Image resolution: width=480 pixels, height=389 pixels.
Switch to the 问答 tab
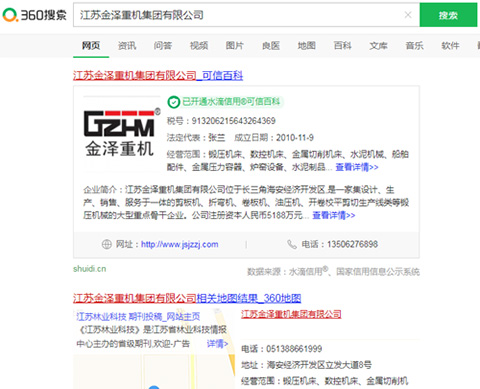pyautogui.click(x=163, y=46)
